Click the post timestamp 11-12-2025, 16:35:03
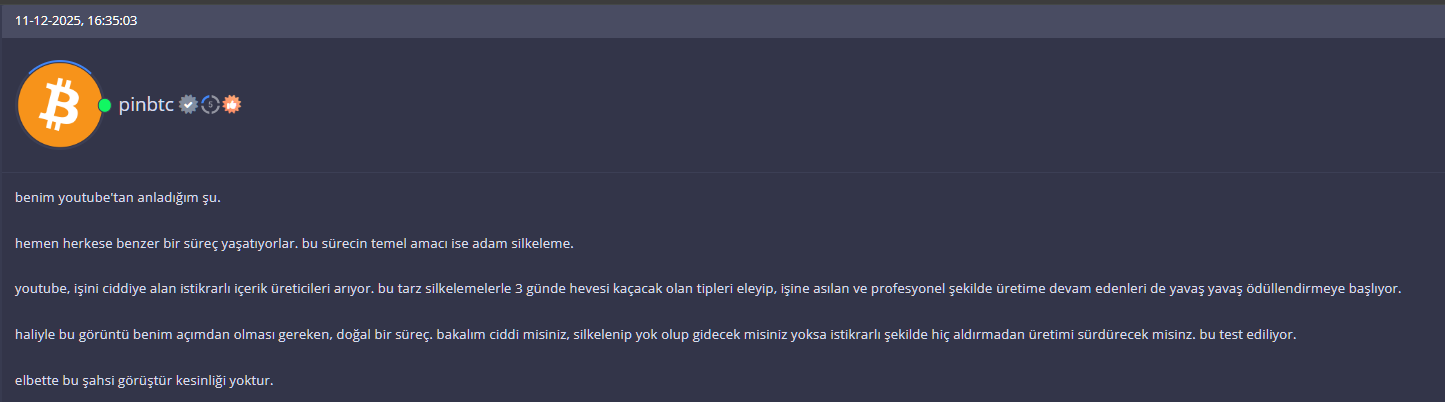This screenshot has height=402, width=1445. click(x=76, y=20)
